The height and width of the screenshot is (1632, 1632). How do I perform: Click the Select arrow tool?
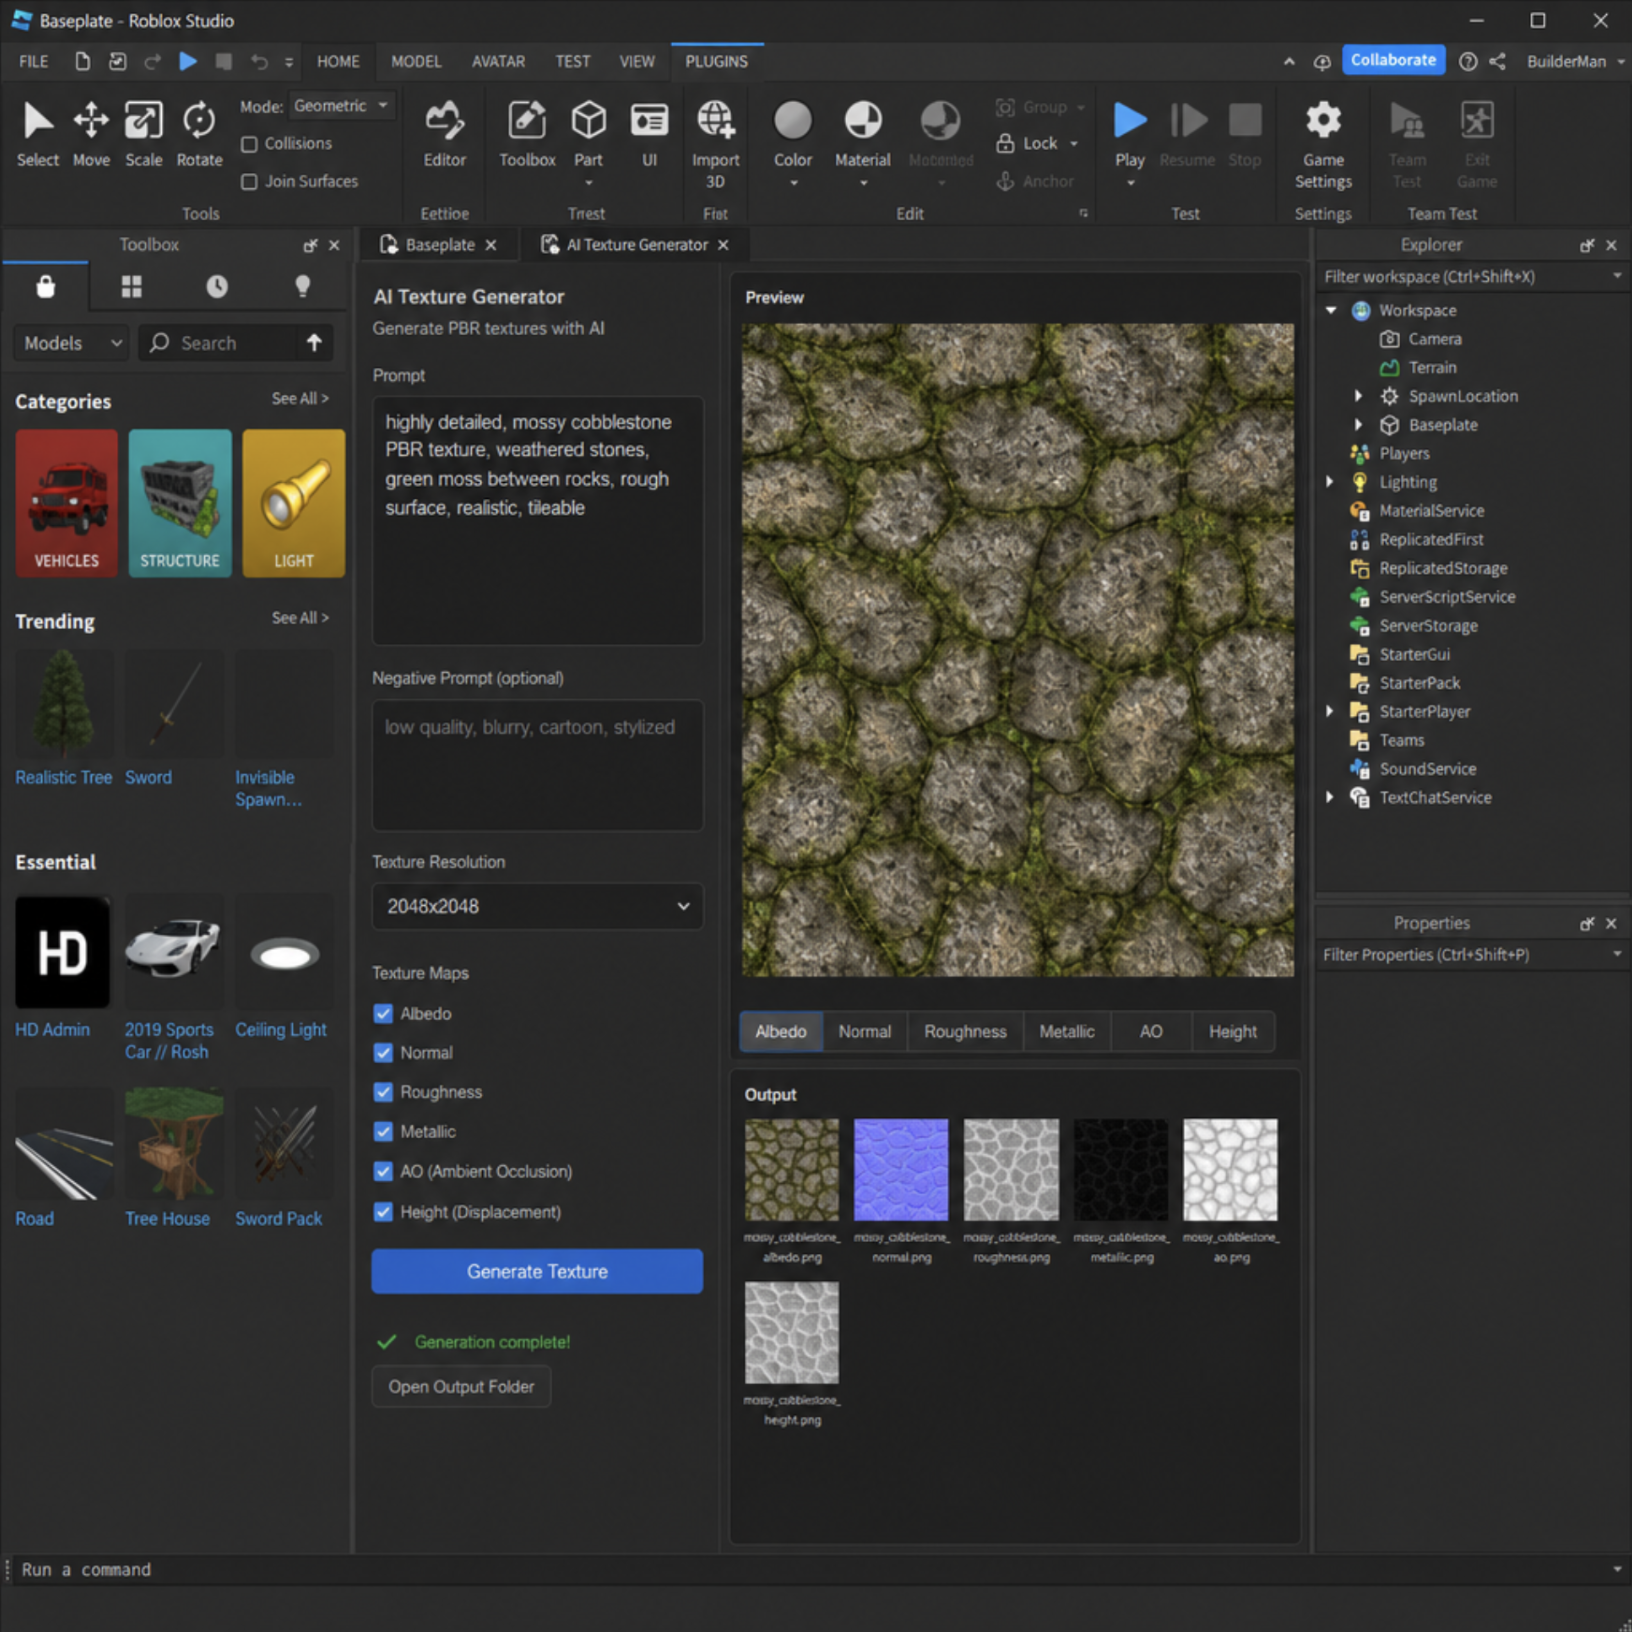click(x=38, y=134)
